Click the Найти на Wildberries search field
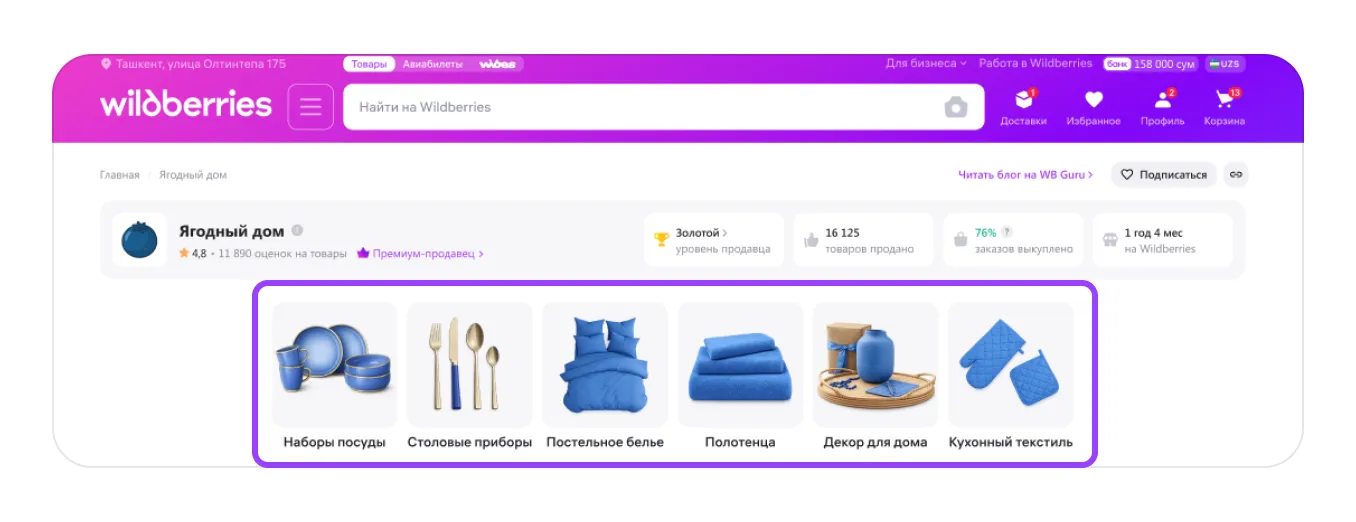 [x=640, y=107]
